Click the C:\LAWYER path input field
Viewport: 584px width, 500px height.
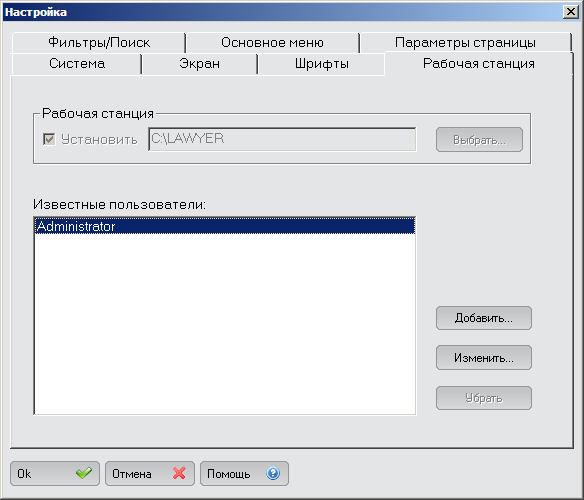pyautogui.click(x=282, y=139)
